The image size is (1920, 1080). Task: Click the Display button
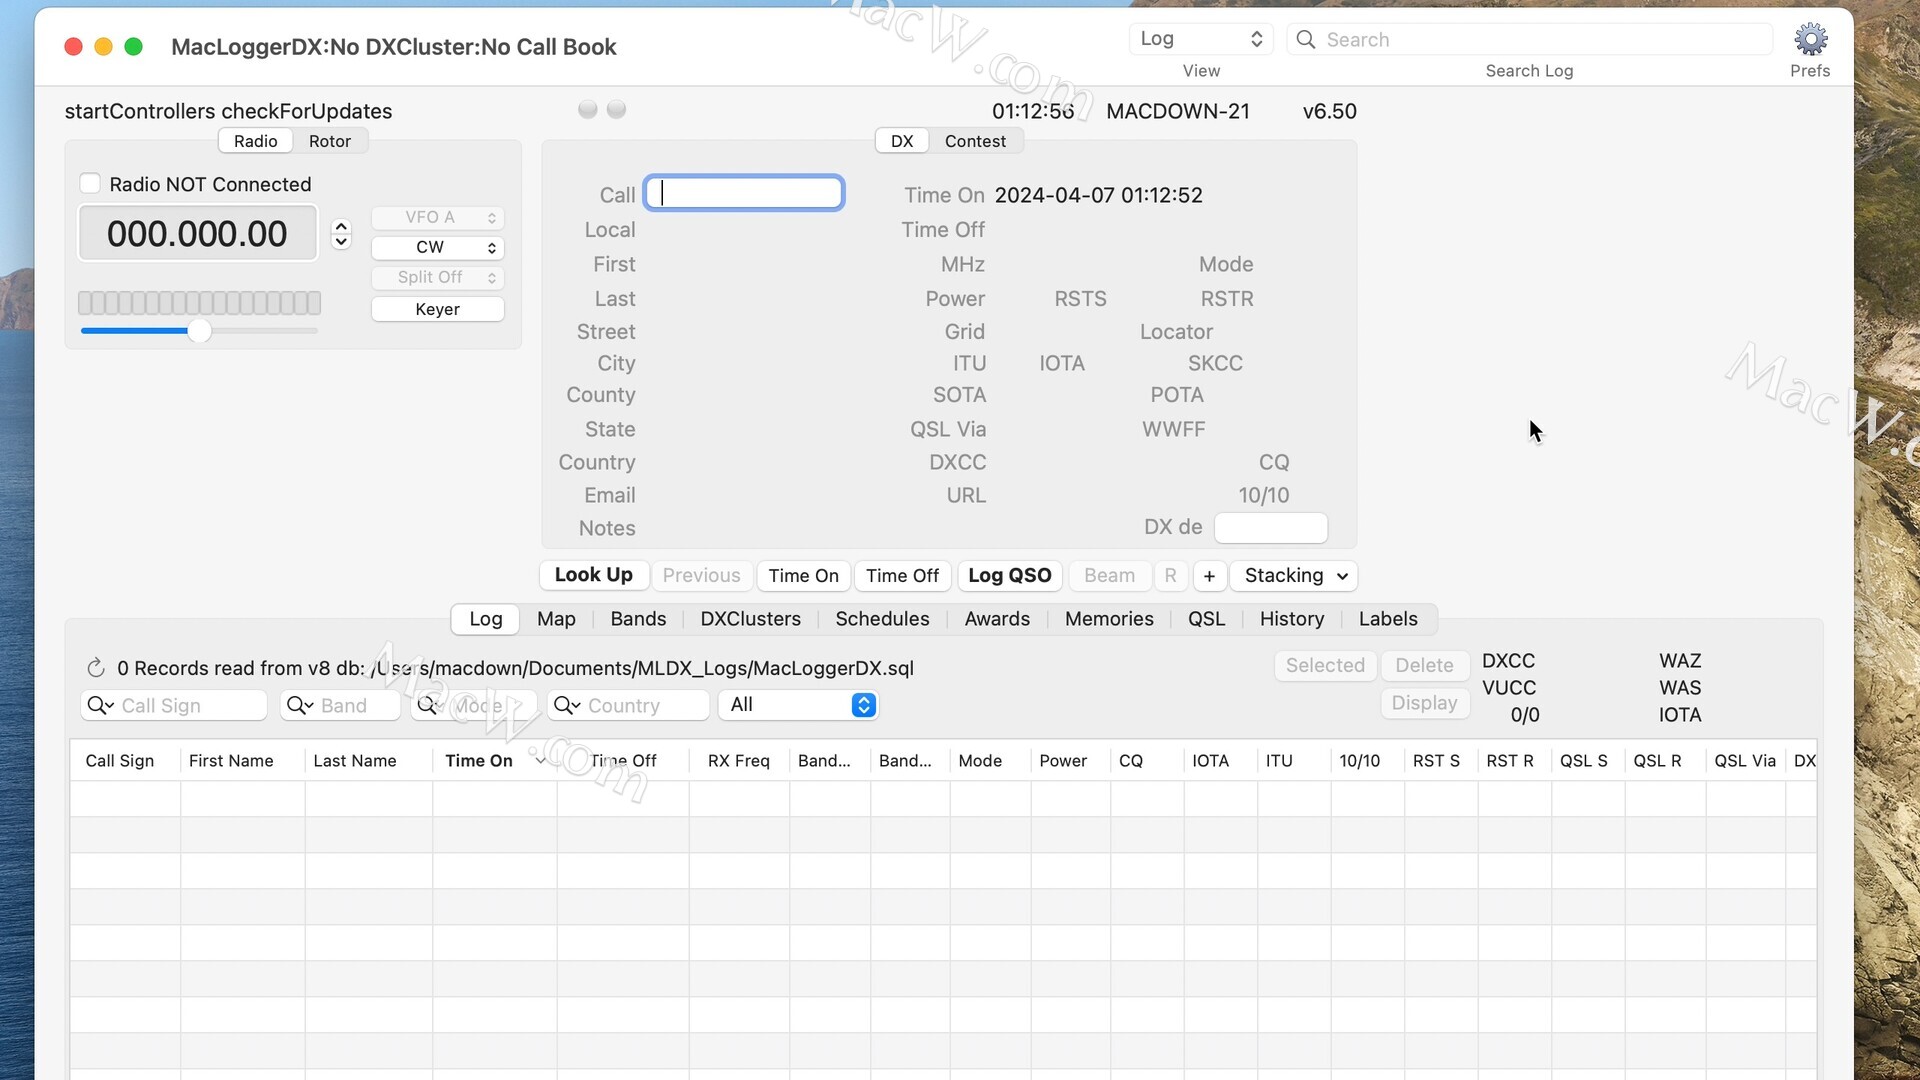pyautogui.click(x=1424, y=703)
